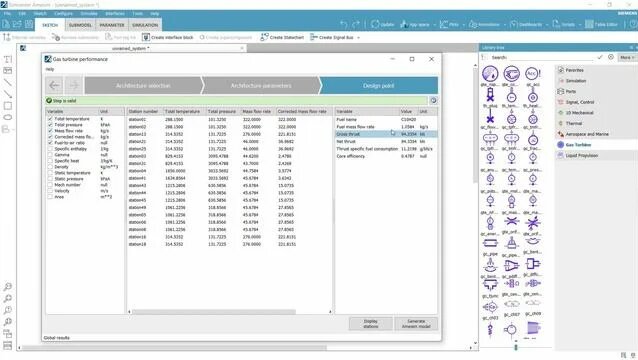Enable the Specific enthalpy checkbox
This screenshot has width=638, height=360.
pos(50,149)
